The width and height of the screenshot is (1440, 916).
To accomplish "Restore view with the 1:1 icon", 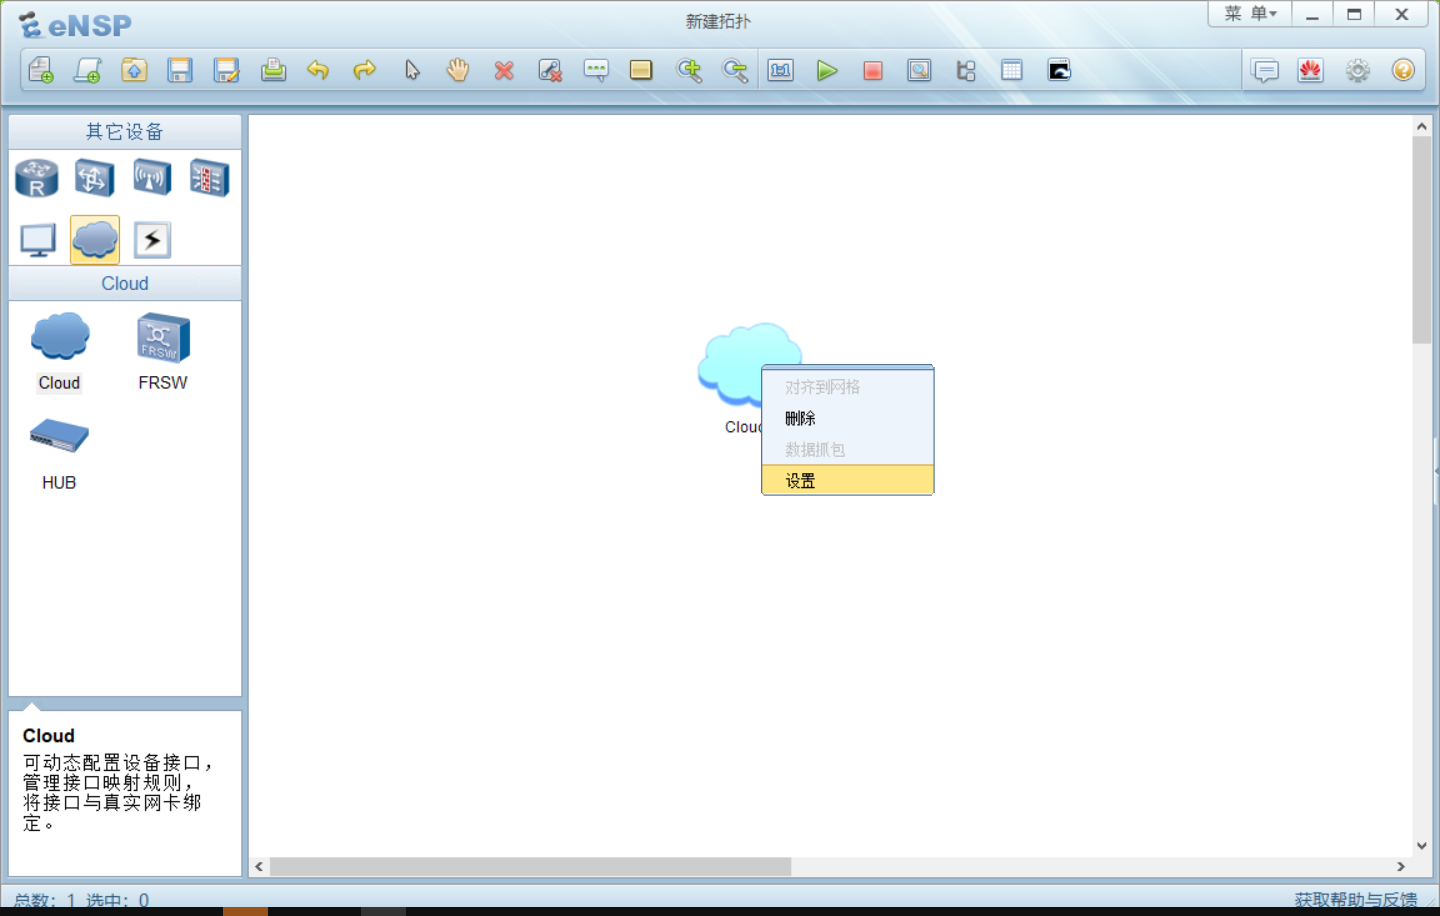I will (x=780, y=70).
